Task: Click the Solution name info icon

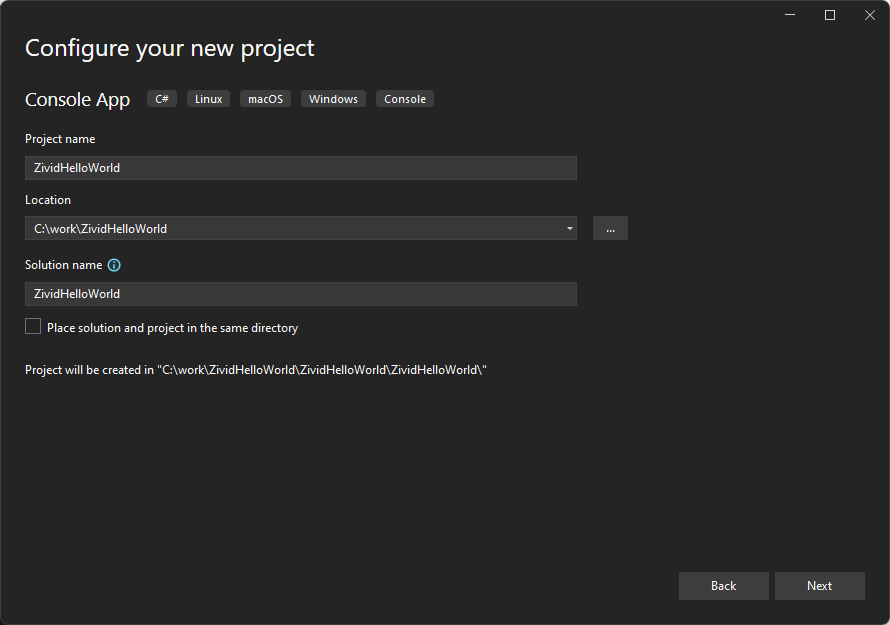Action: click(114, 265)
